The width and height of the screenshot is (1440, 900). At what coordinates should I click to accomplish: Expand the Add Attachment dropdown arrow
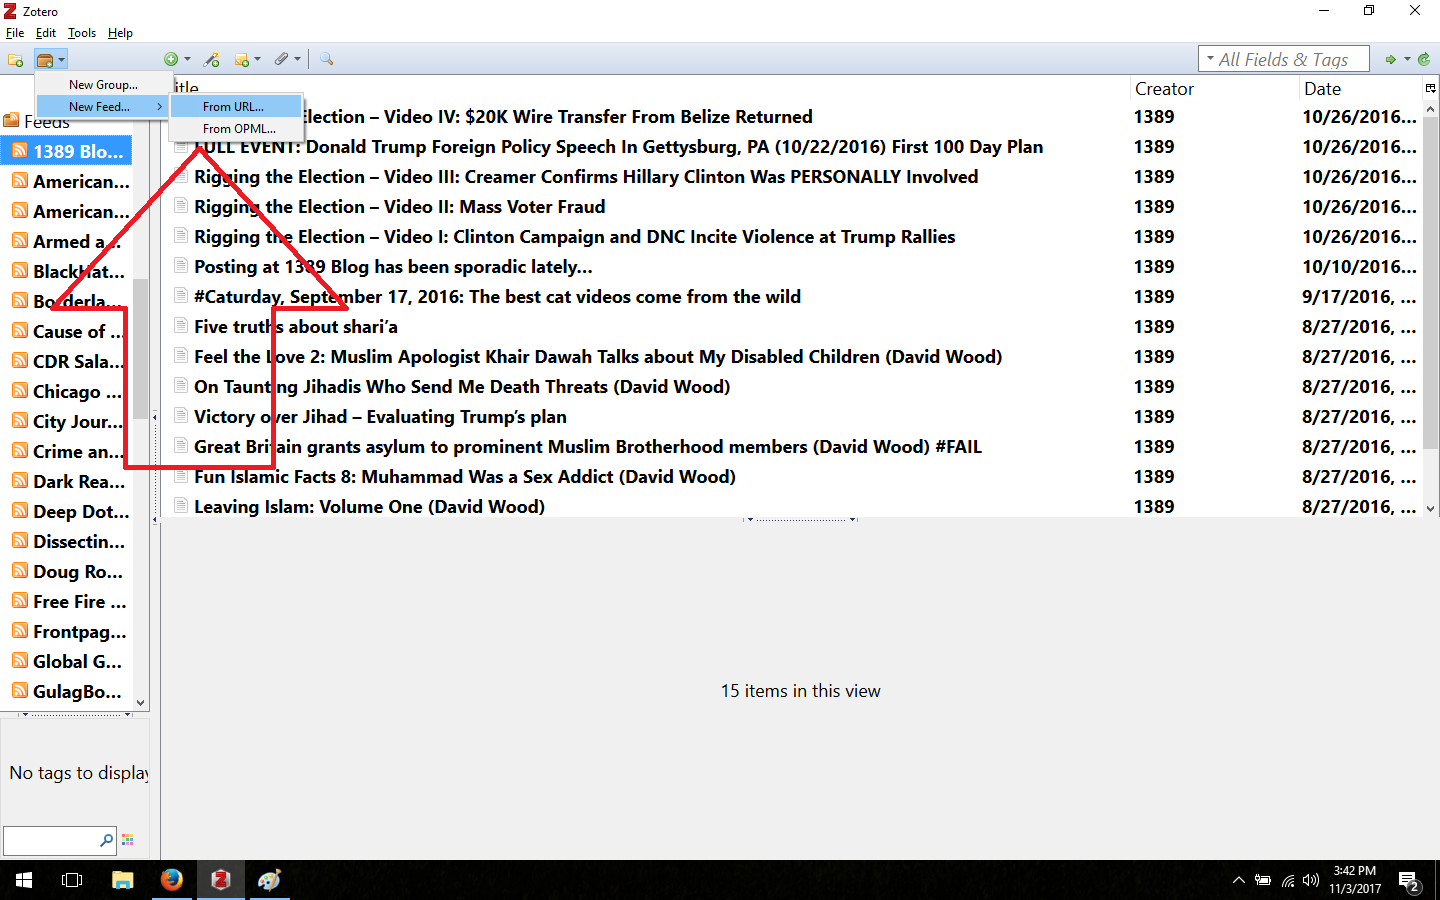(x=297, y=60)
